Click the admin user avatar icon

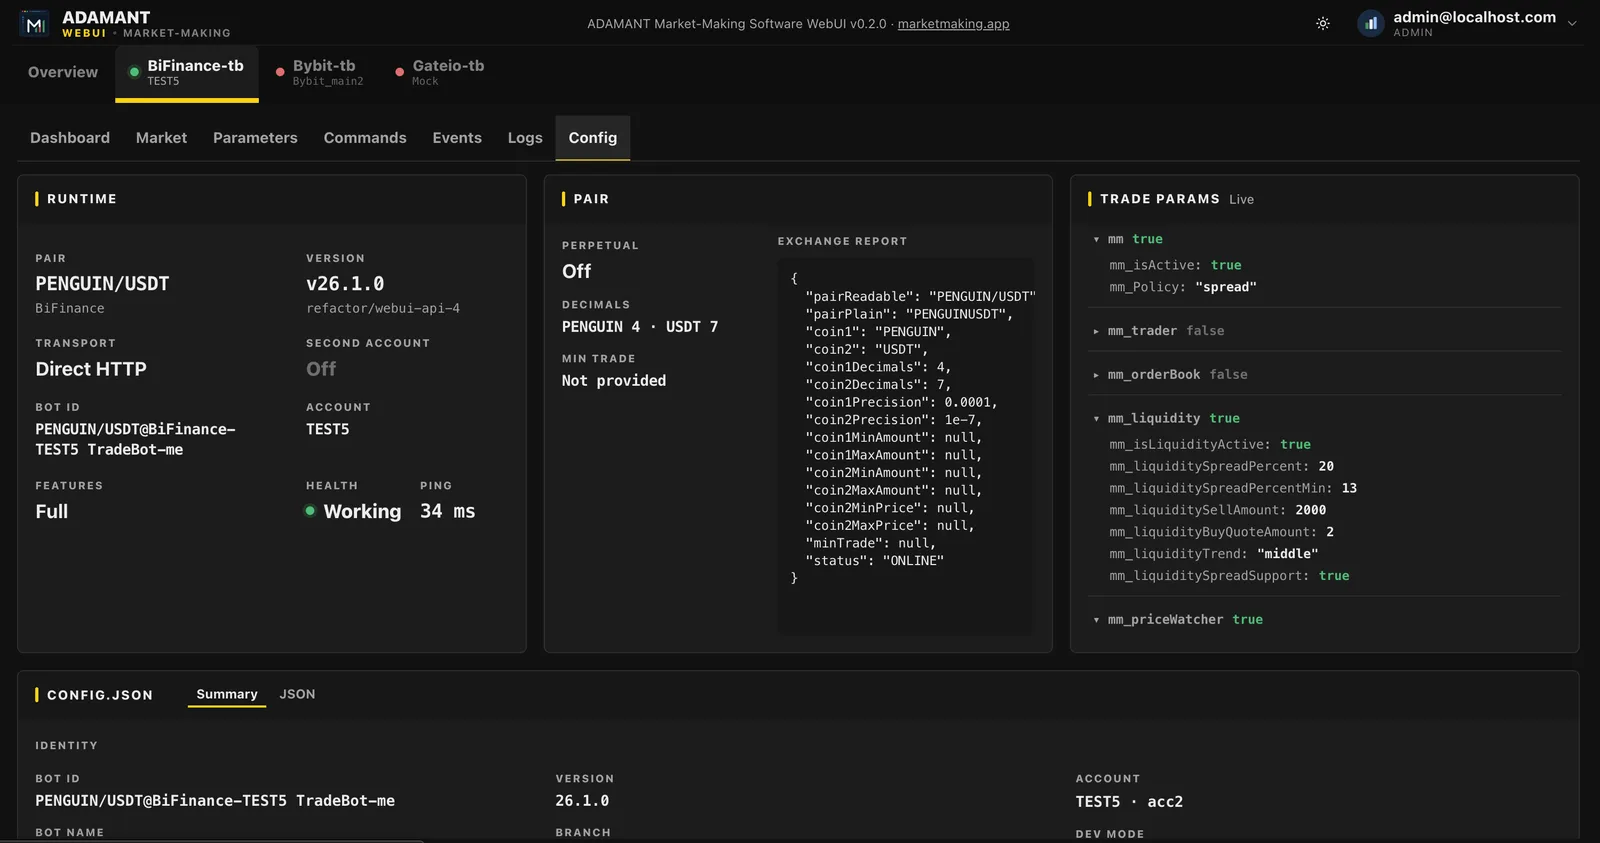(x=1371, y=23)
